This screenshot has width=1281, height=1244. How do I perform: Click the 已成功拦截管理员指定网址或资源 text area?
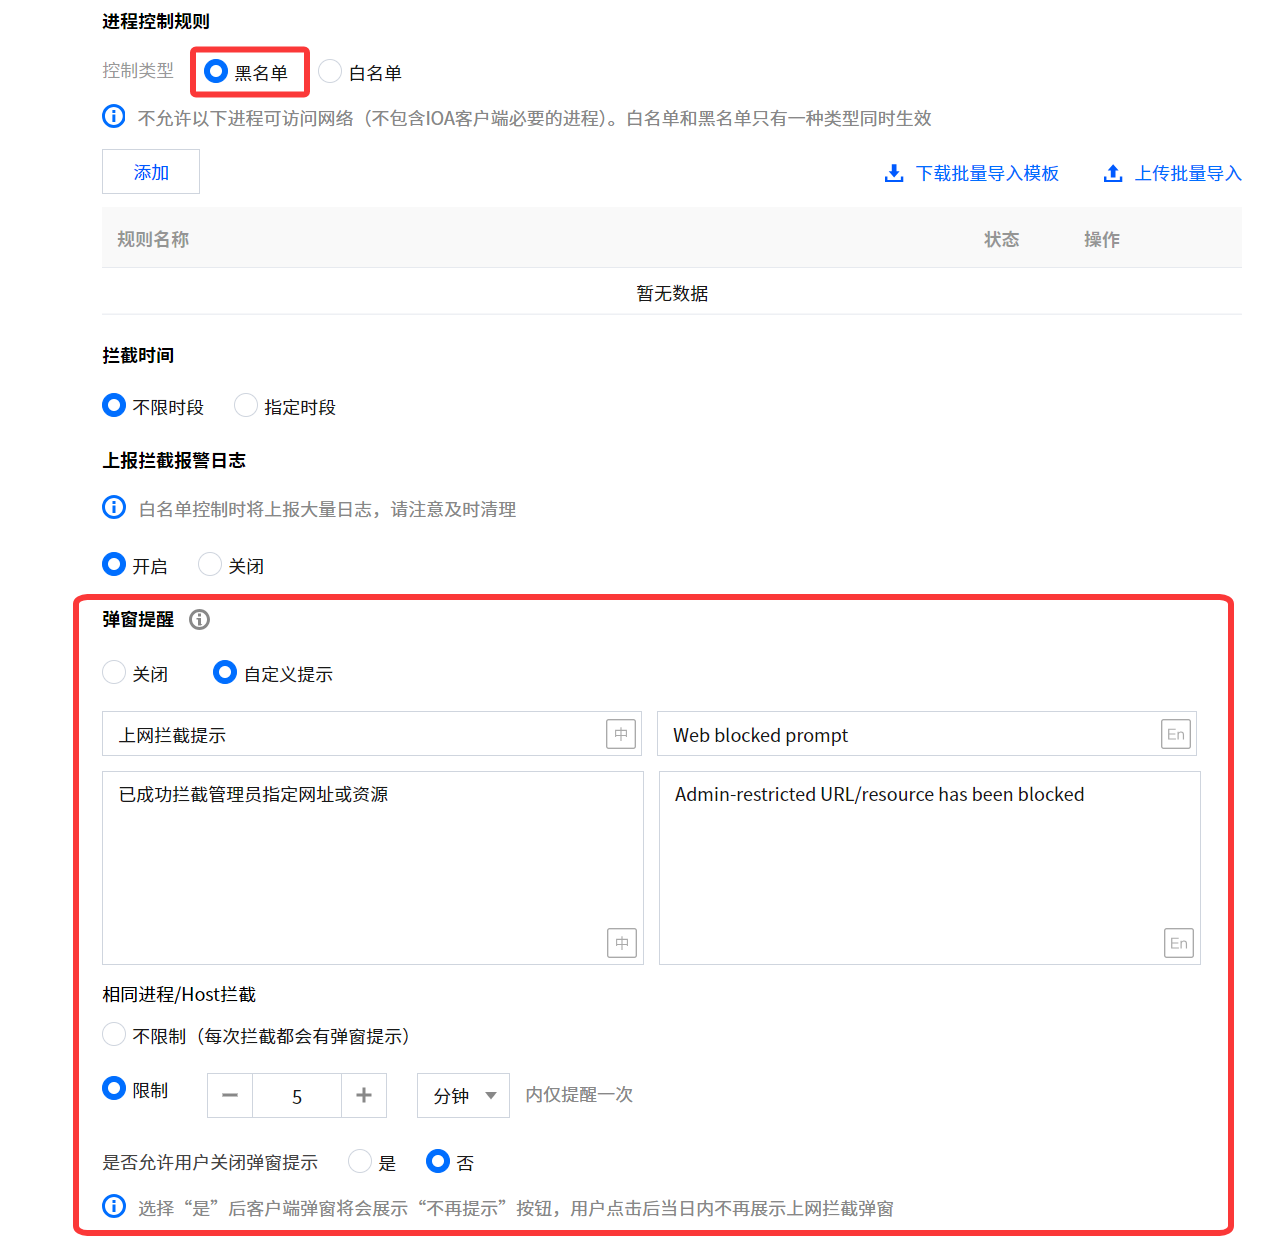[373, 868]
